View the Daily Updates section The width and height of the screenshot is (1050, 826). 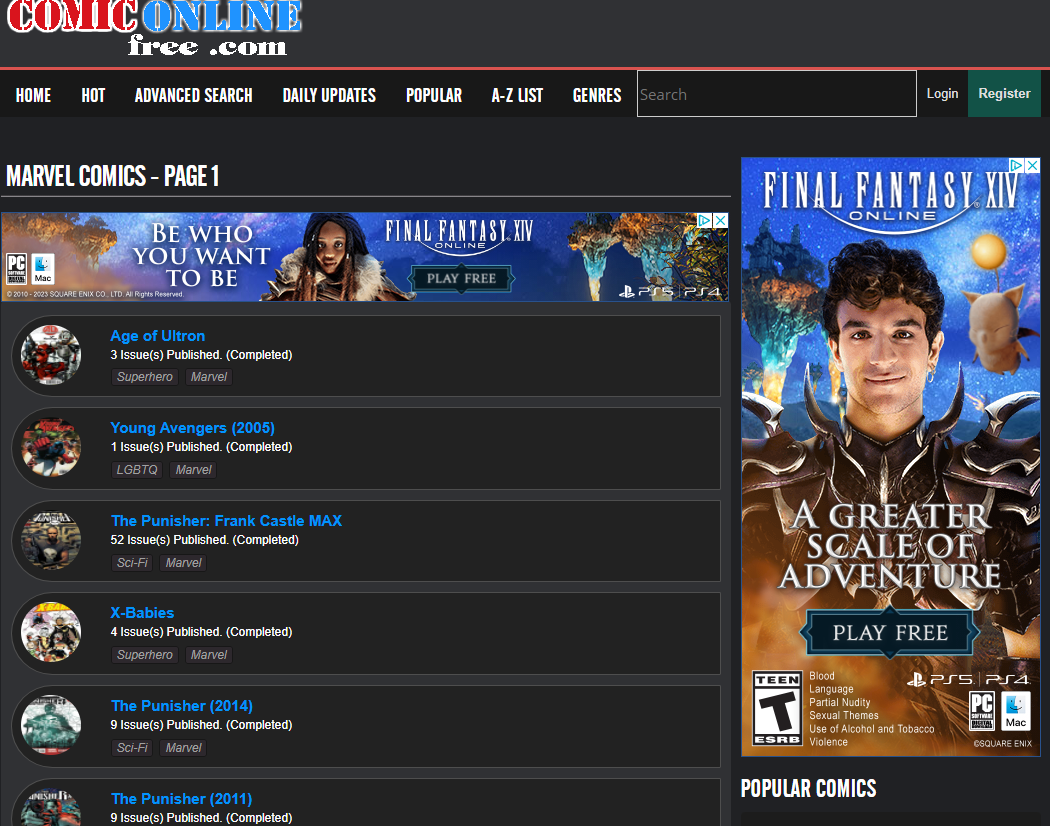point(329,95)
